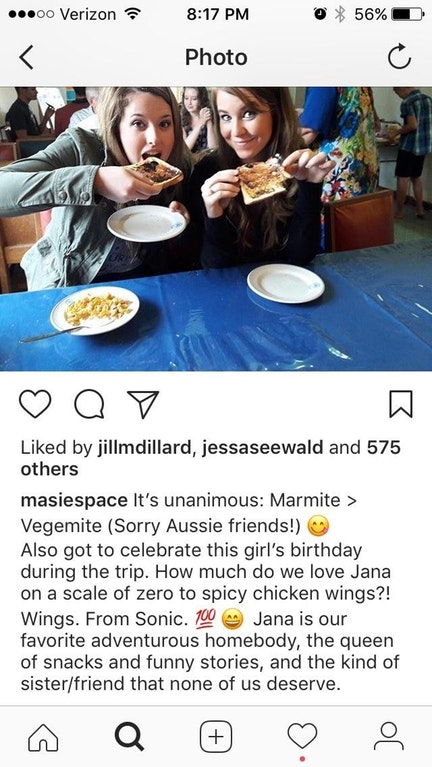This screenshot has height=767, width=432.
Task: Open the Activity heart tab
Action: (302, 736)
